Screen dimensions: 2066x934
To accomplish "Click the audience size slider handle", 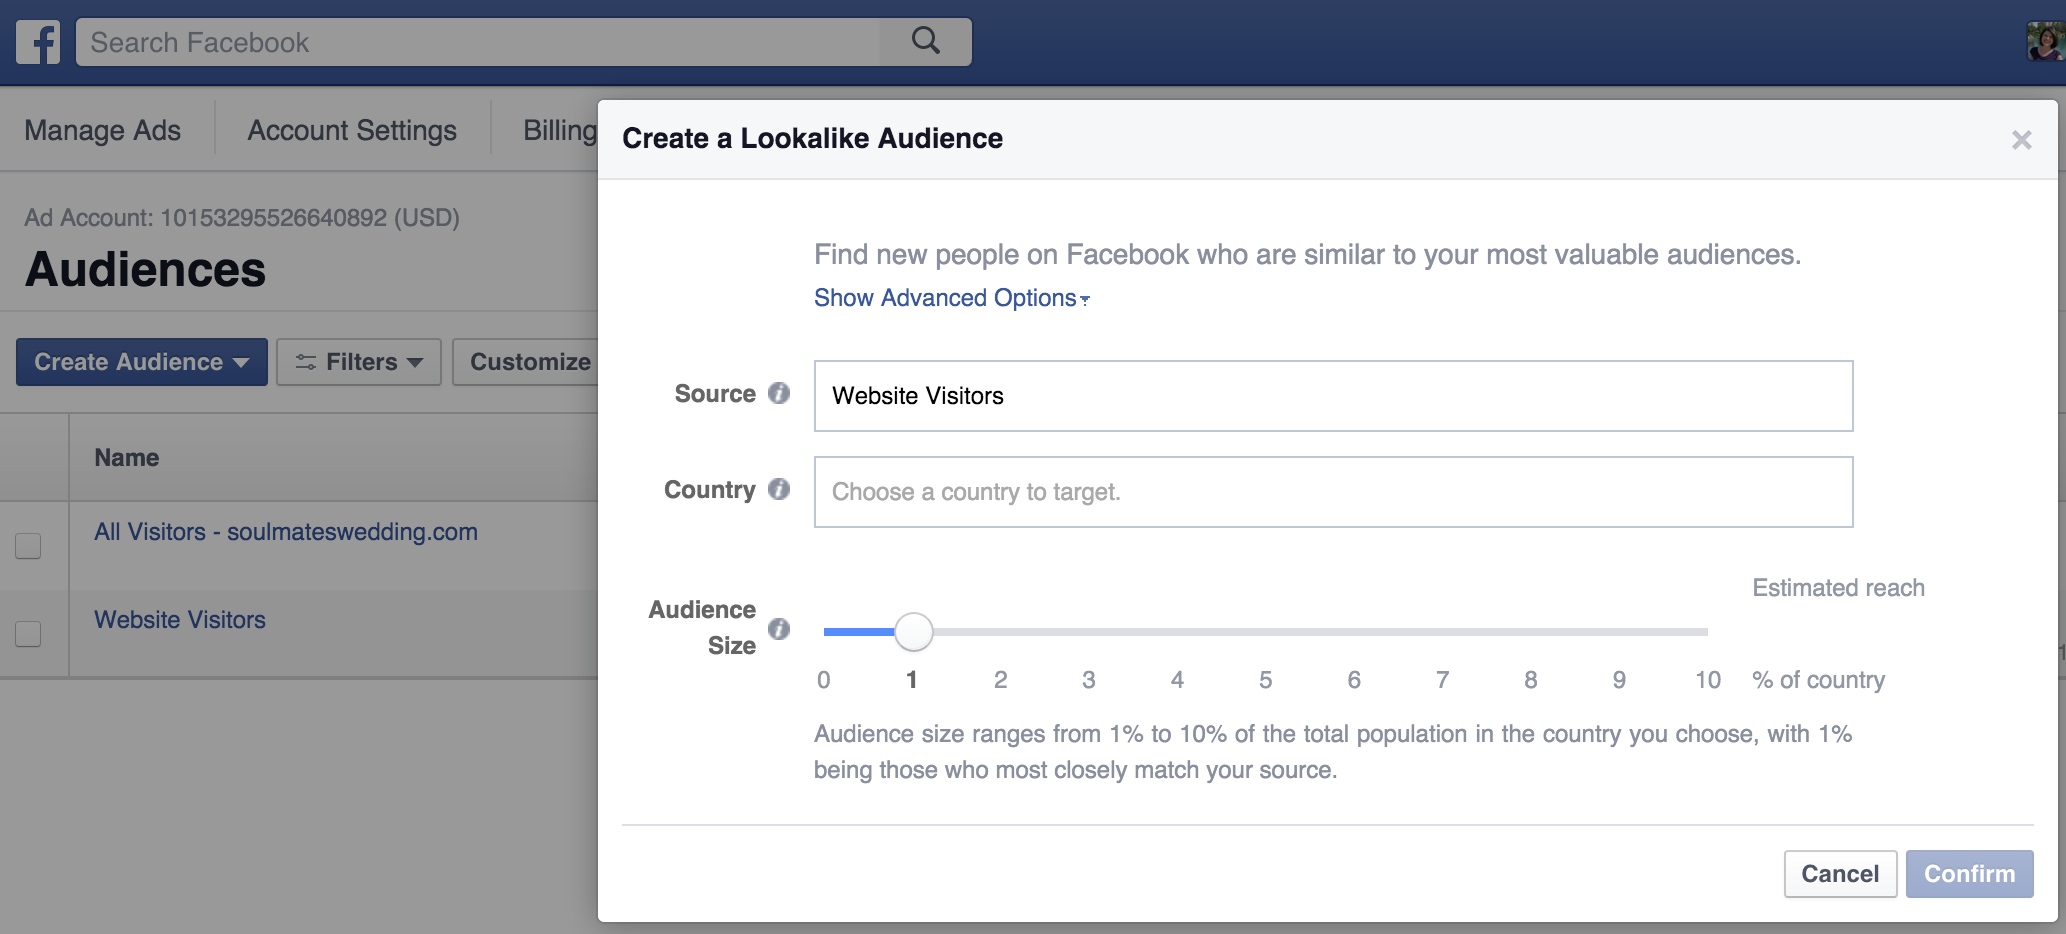I will click(913, 632).
